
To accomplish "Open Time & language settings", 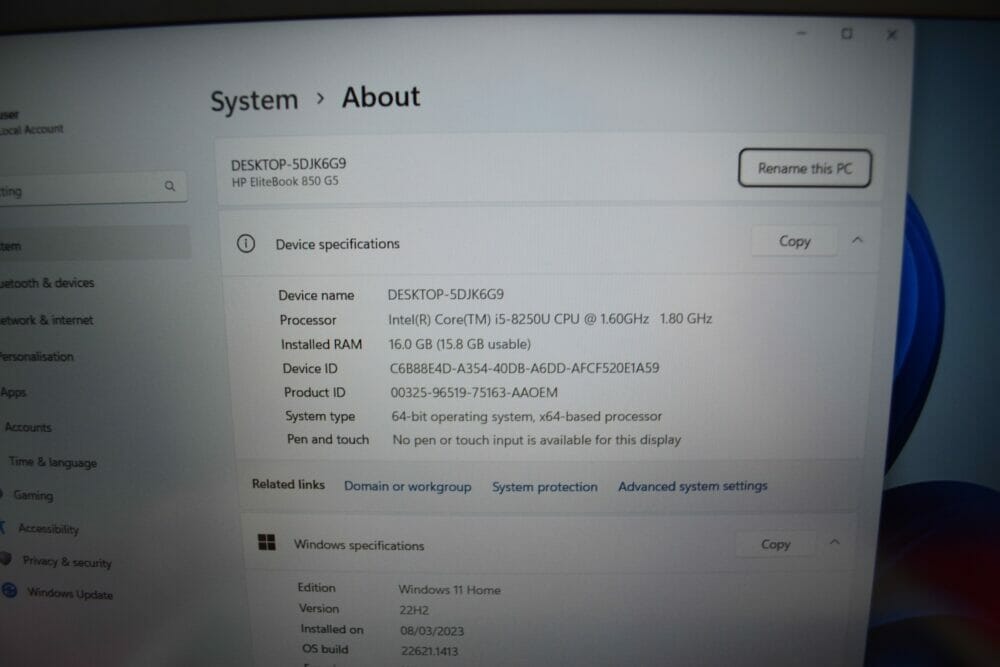I will [x=53, y=462].
